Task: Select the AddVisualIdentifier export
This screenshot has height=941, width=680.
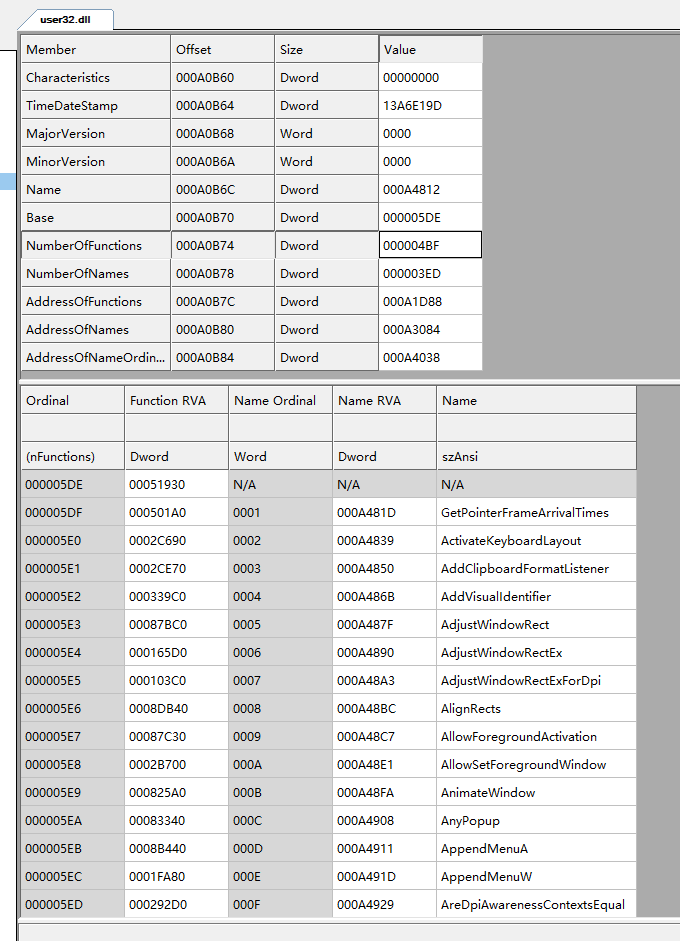Action: pyautogui.click(x=537, y=597)
